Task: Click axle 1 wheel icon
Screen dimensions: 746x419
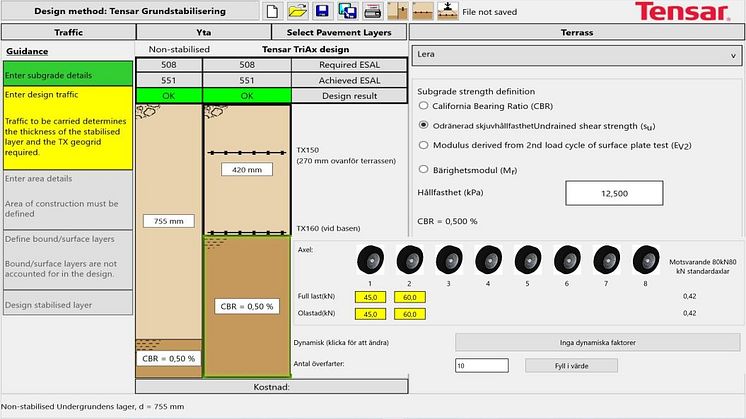Action: pos(370,260)
